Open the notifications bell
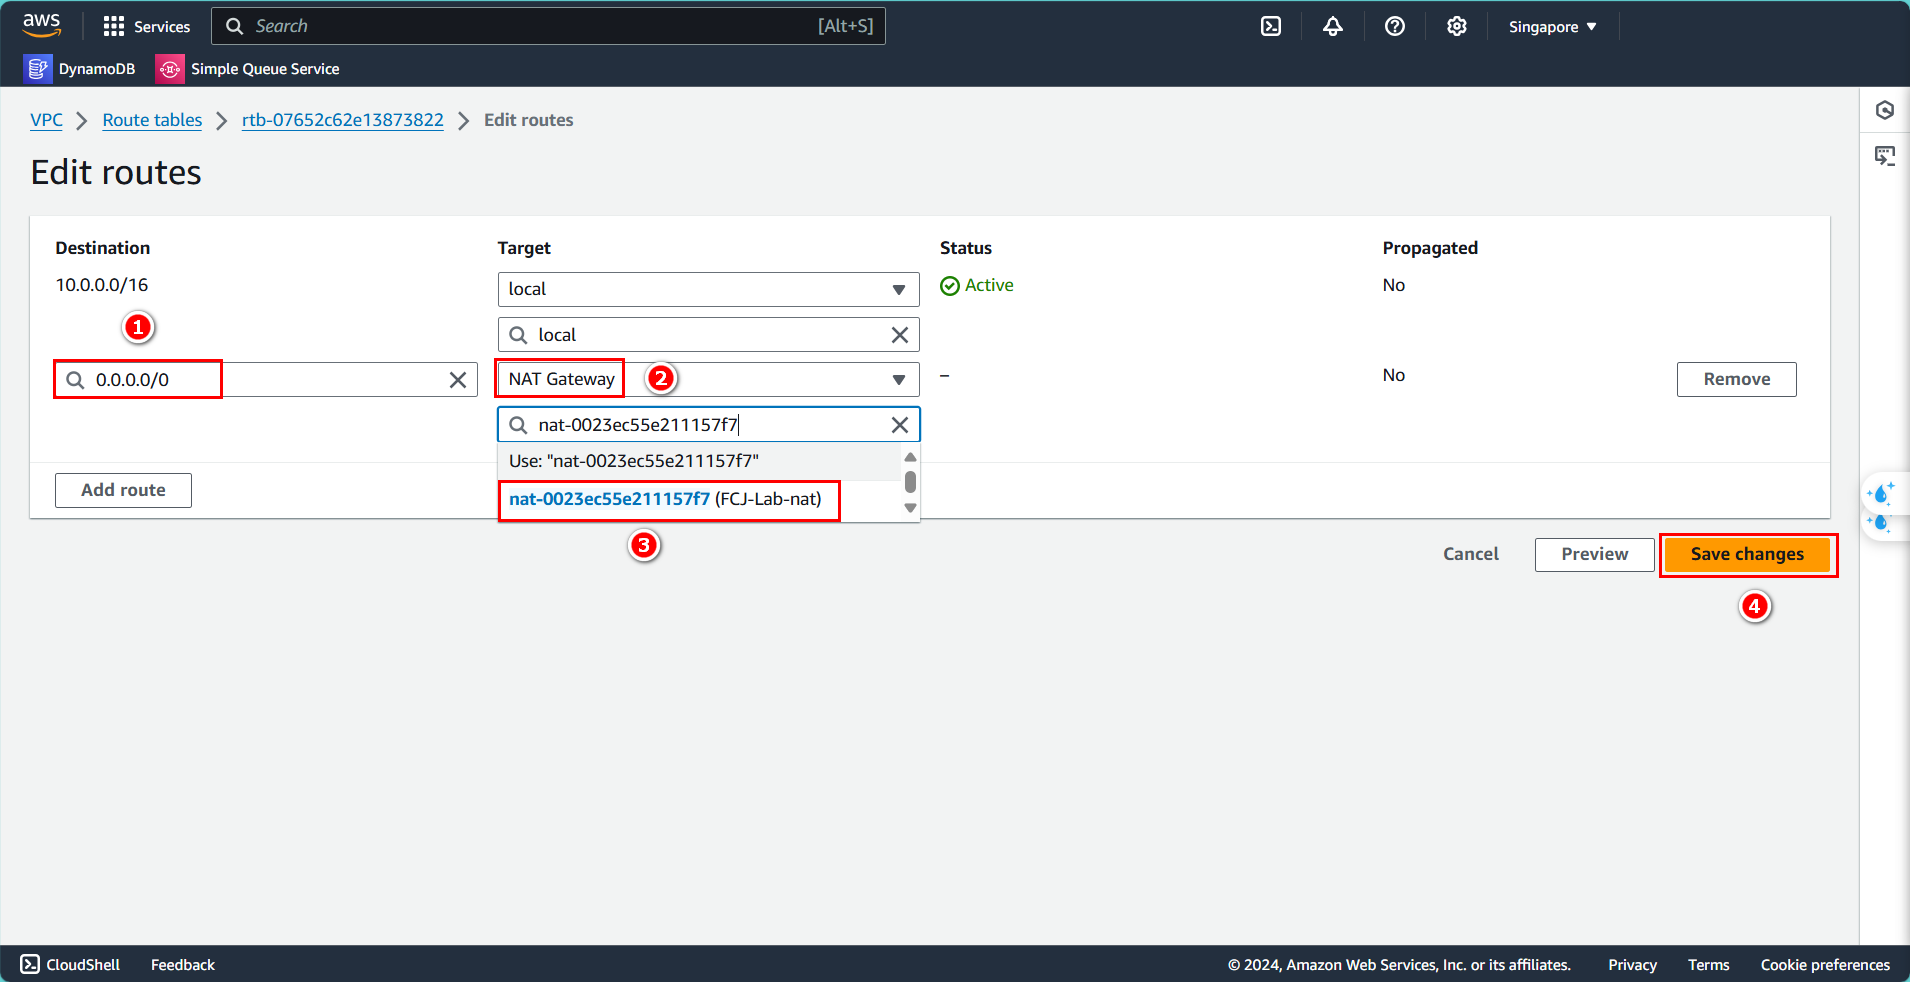 1333,26
